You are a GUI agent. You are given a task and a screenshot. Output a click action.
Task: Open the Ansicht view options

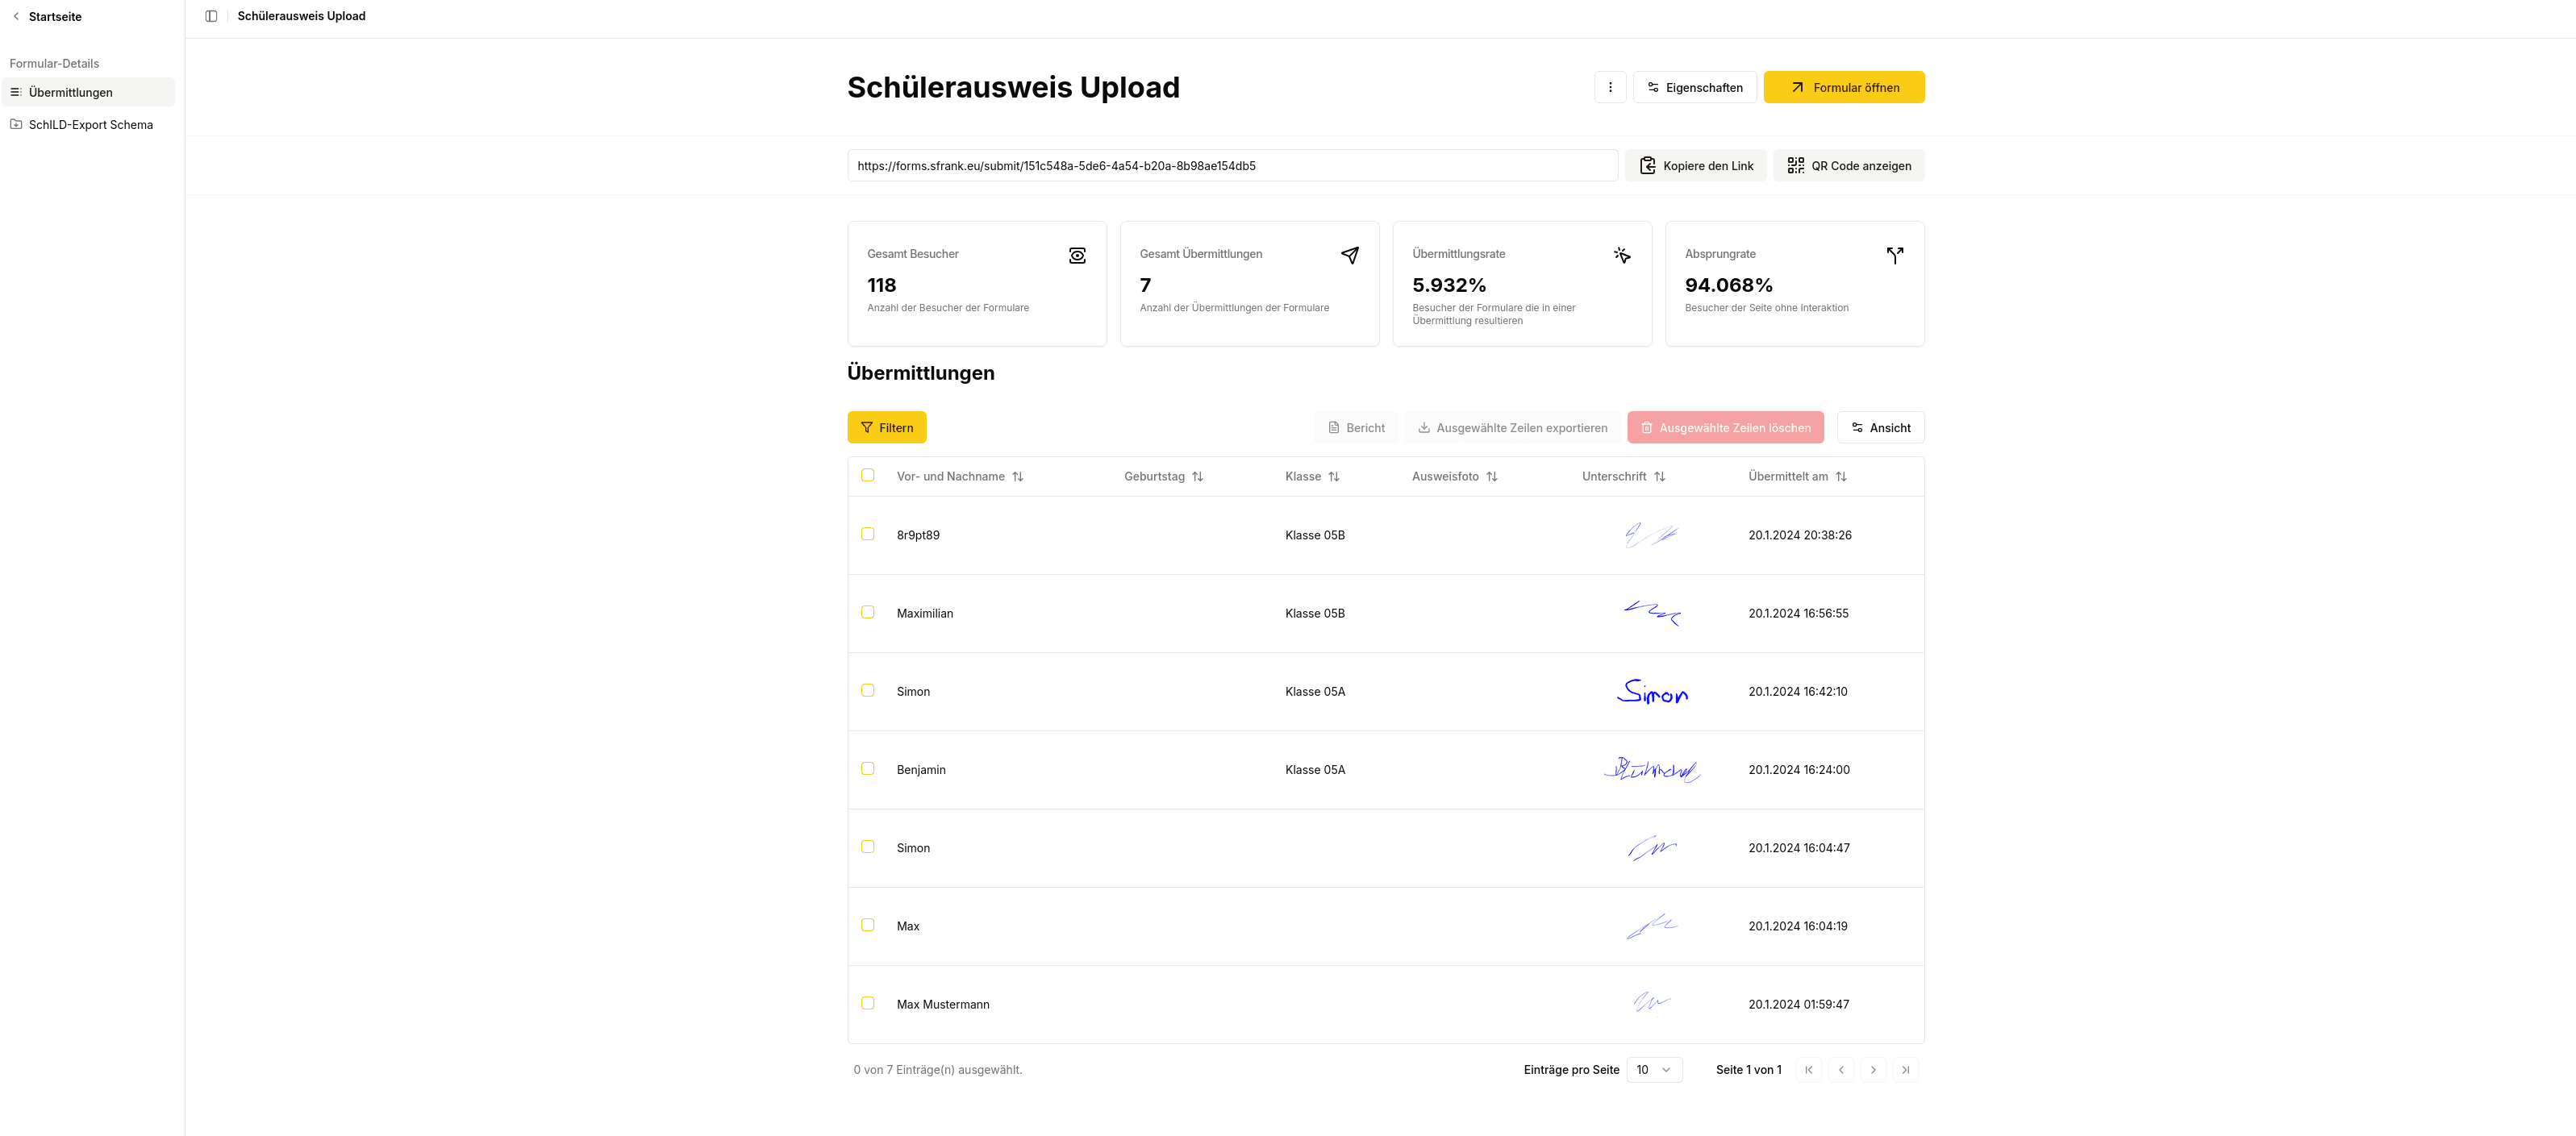pos(1880,428)
